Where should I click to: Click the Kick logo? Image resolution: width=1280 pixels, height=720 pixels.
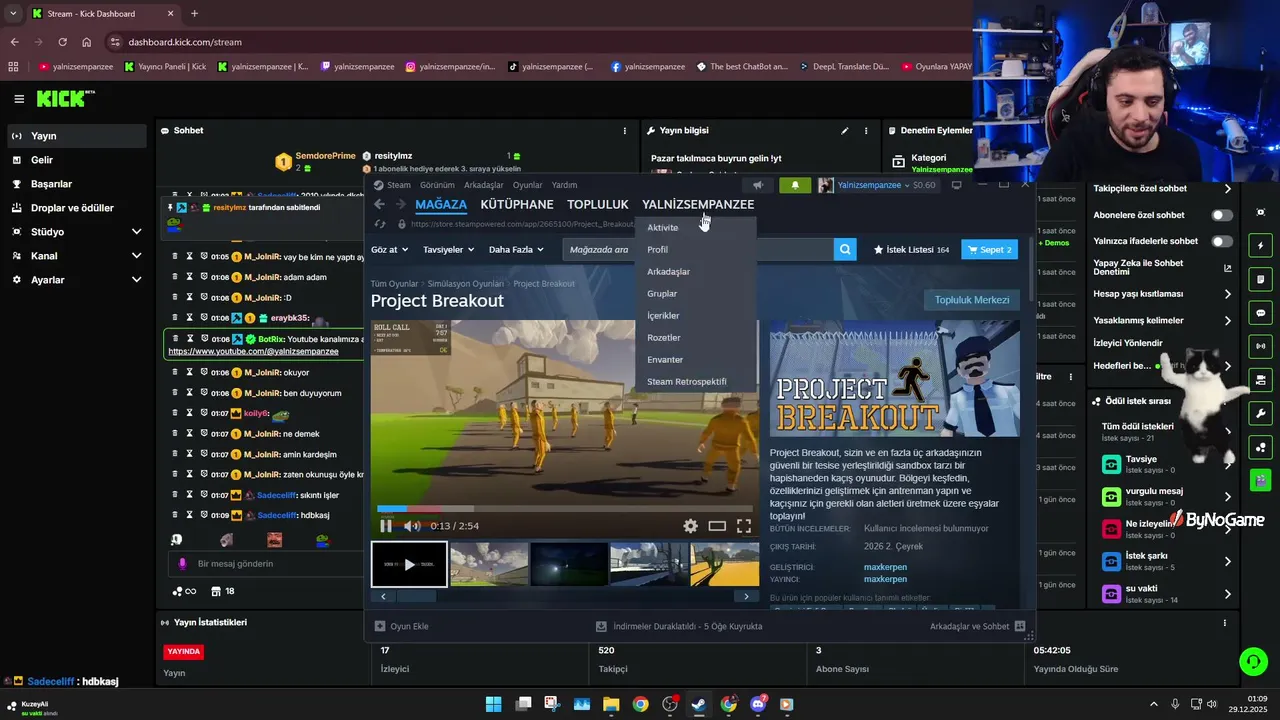pyautogui.click(x=66, y=98)
